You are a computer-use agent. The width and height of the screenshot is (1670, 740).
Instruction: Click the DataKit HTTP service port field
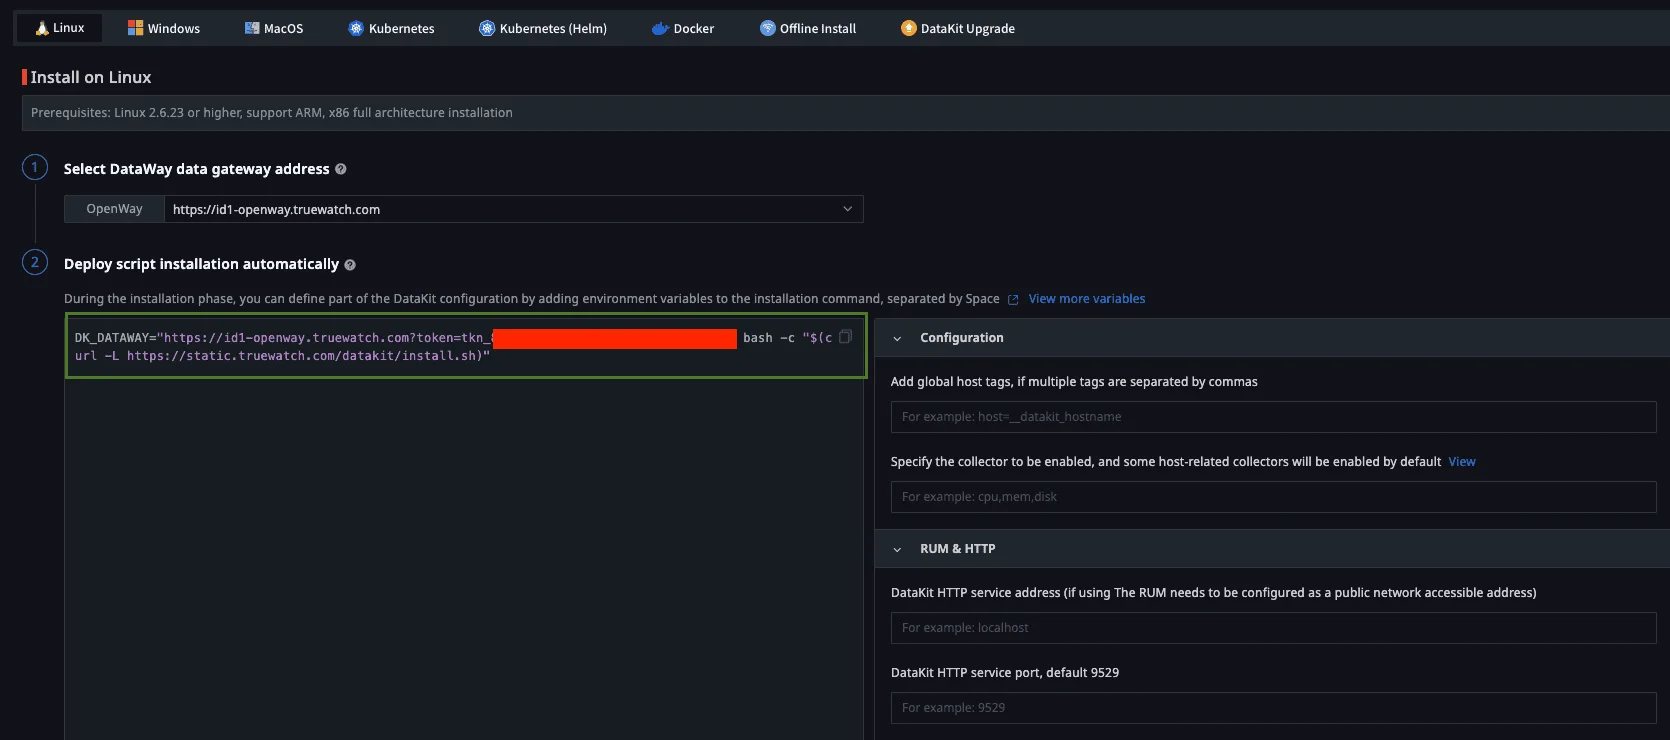pos(1272,708)
